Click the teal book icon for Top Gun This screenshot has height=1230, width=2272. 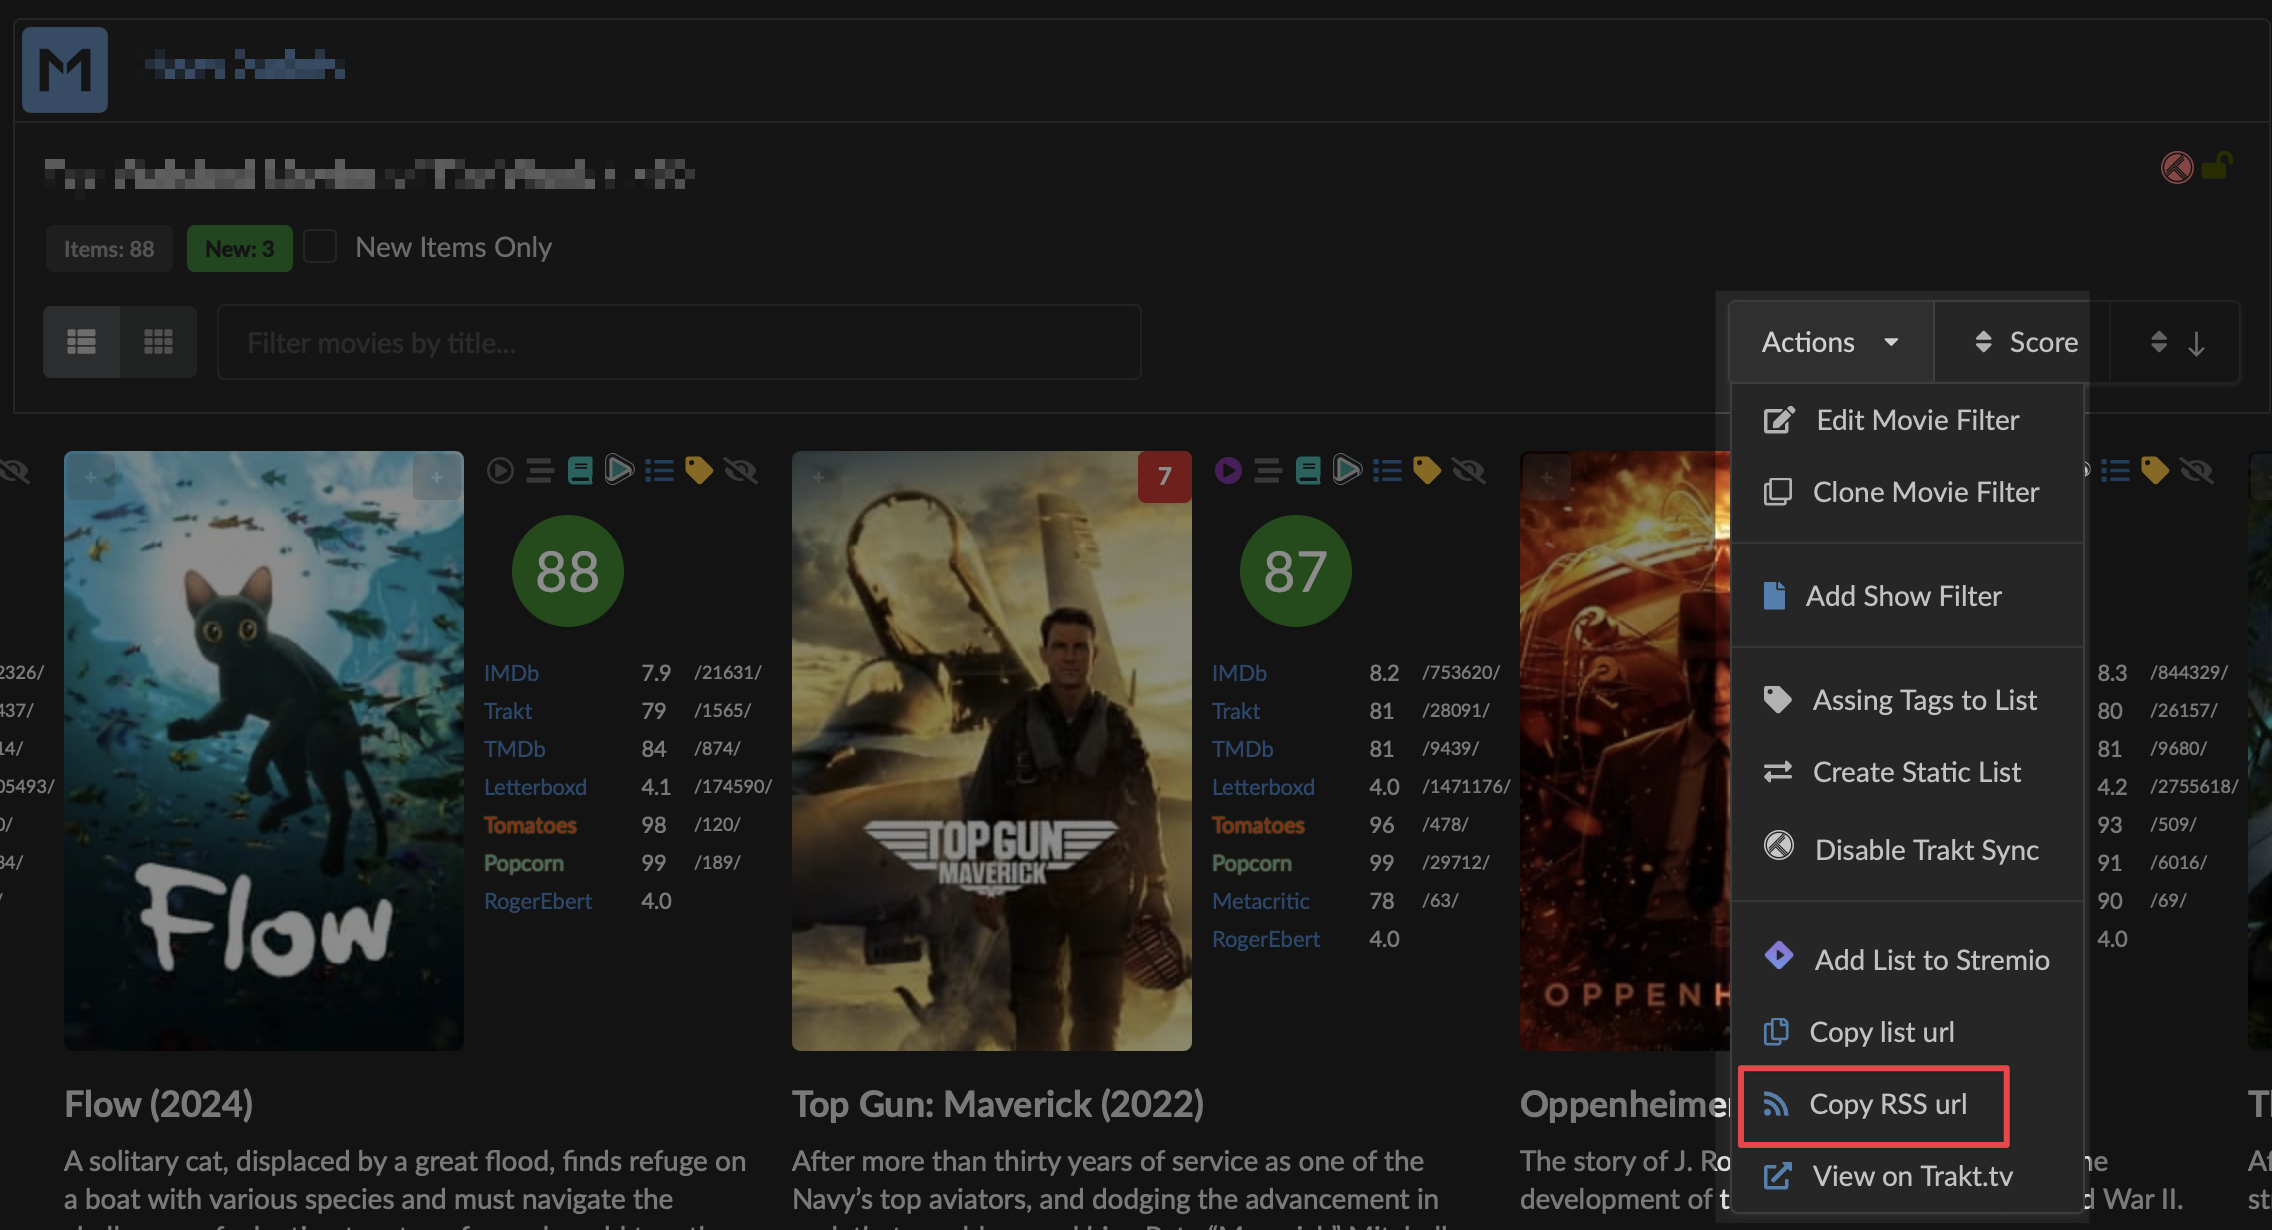[1307, 470]
